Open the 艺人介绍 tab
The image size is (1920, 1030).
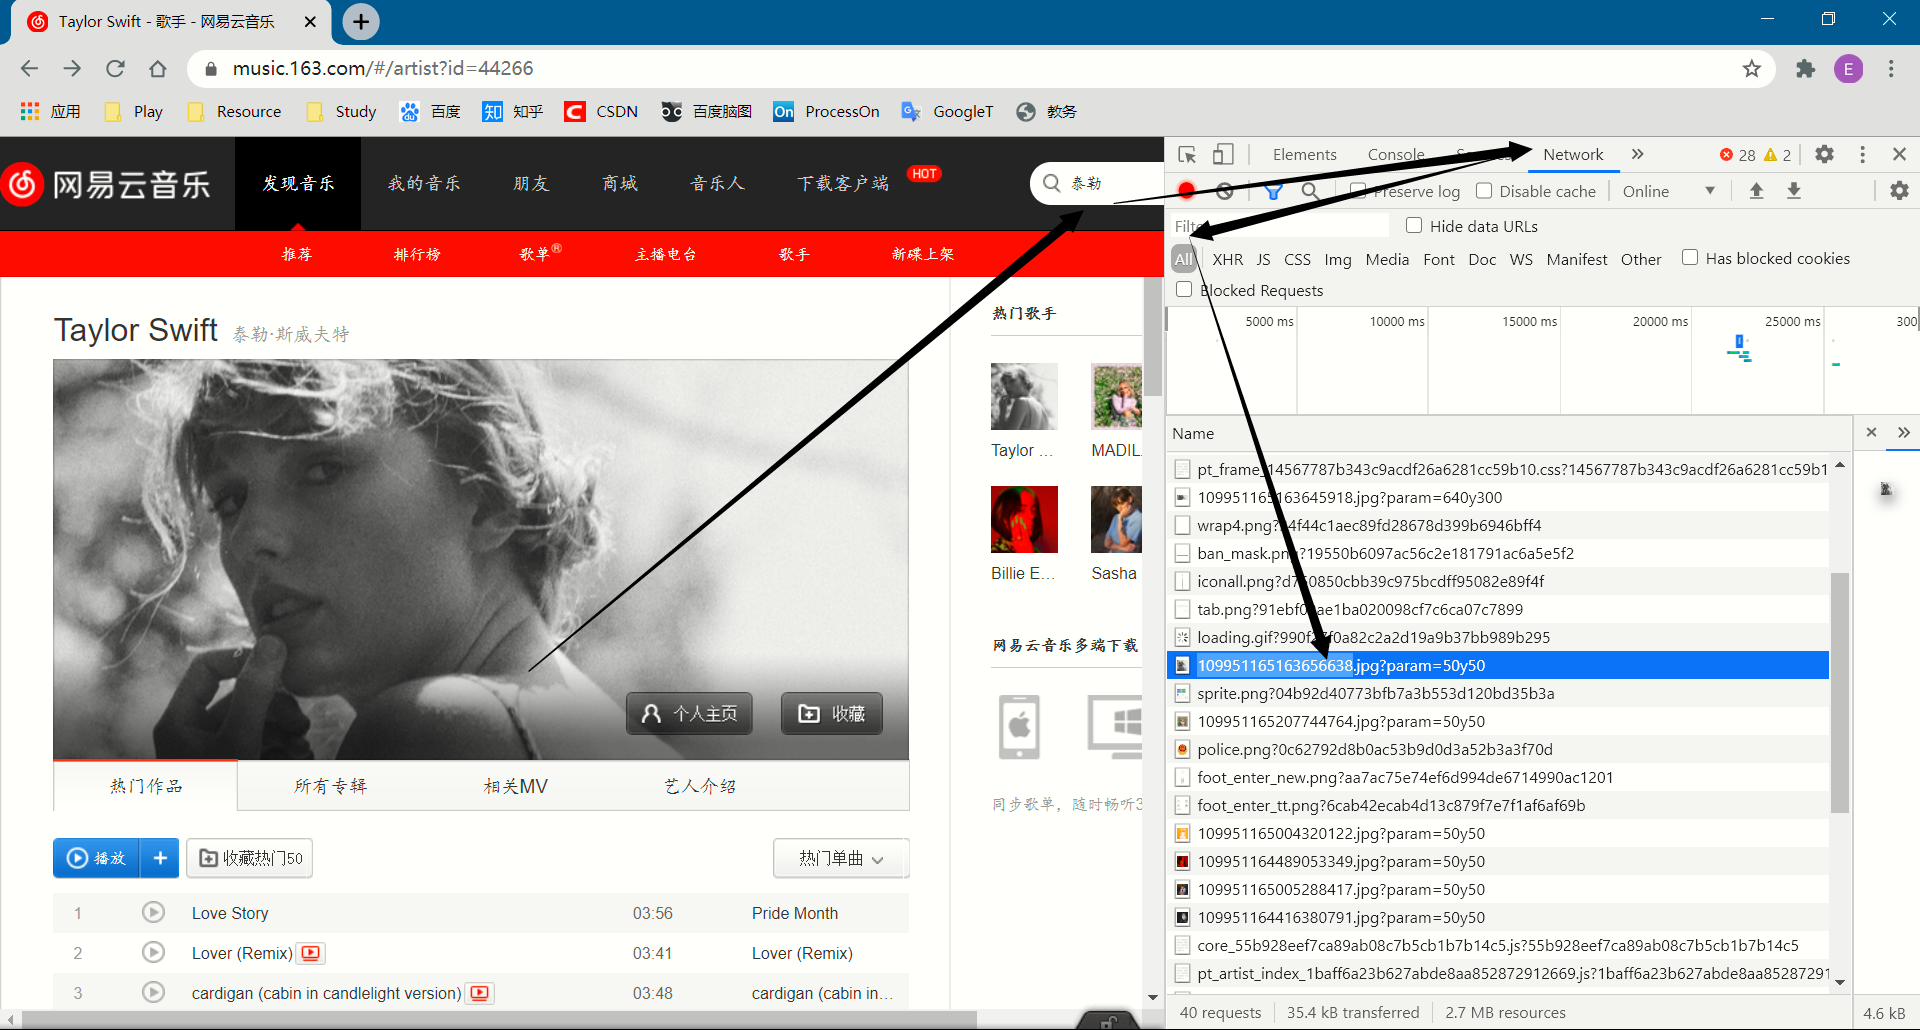pyautogui.click(x=700, y=786)
